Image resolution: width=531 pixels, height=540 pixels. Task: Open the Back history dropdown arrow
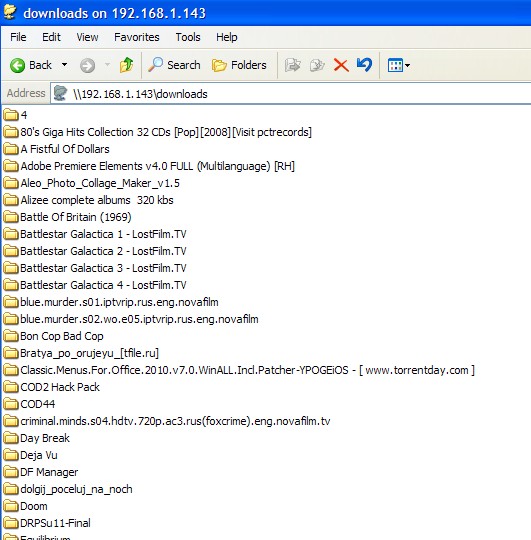point(64,65)
